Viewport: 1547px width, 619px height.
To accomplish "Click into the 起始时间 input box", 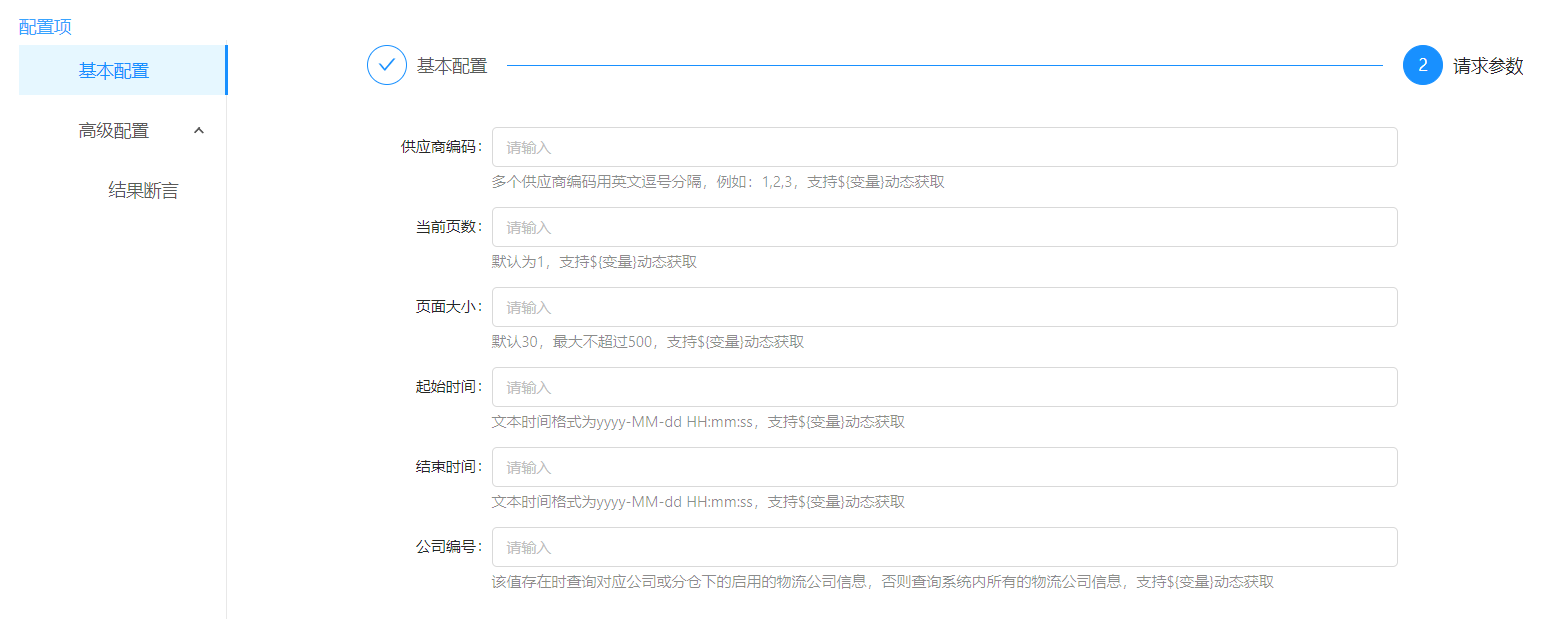I will pos(944,387).
